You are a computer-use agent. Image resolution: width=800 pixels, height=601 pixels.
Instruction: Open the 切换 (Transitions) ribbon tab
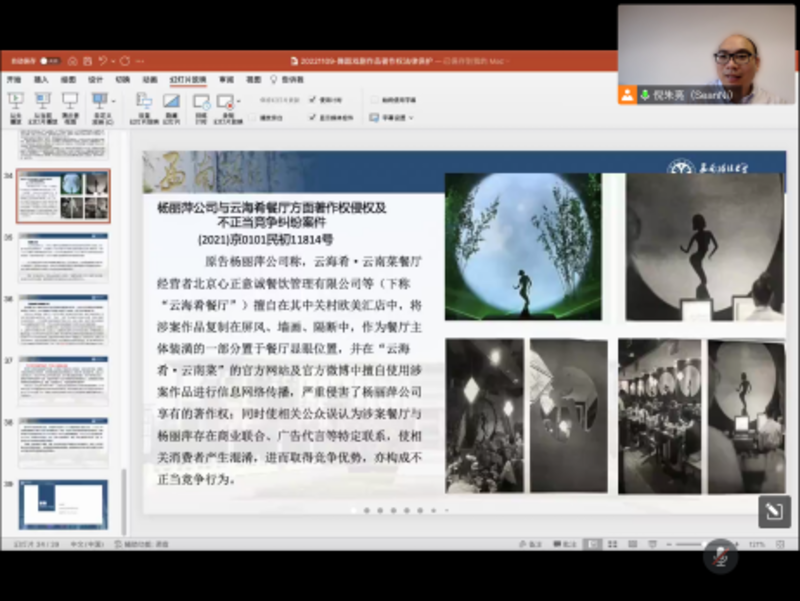122,80
